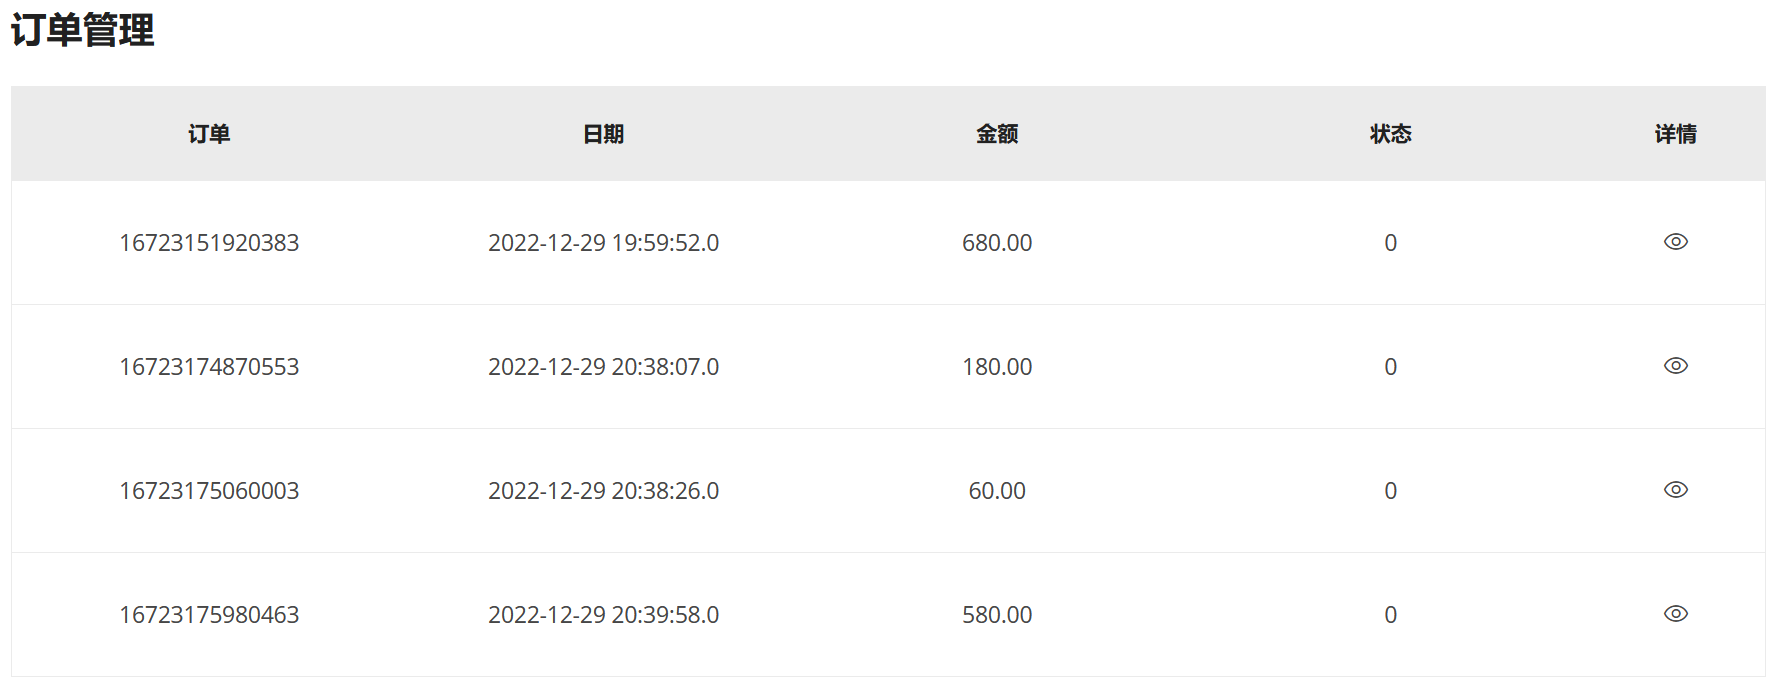Select order number 16723151920383

coord(209,243)
